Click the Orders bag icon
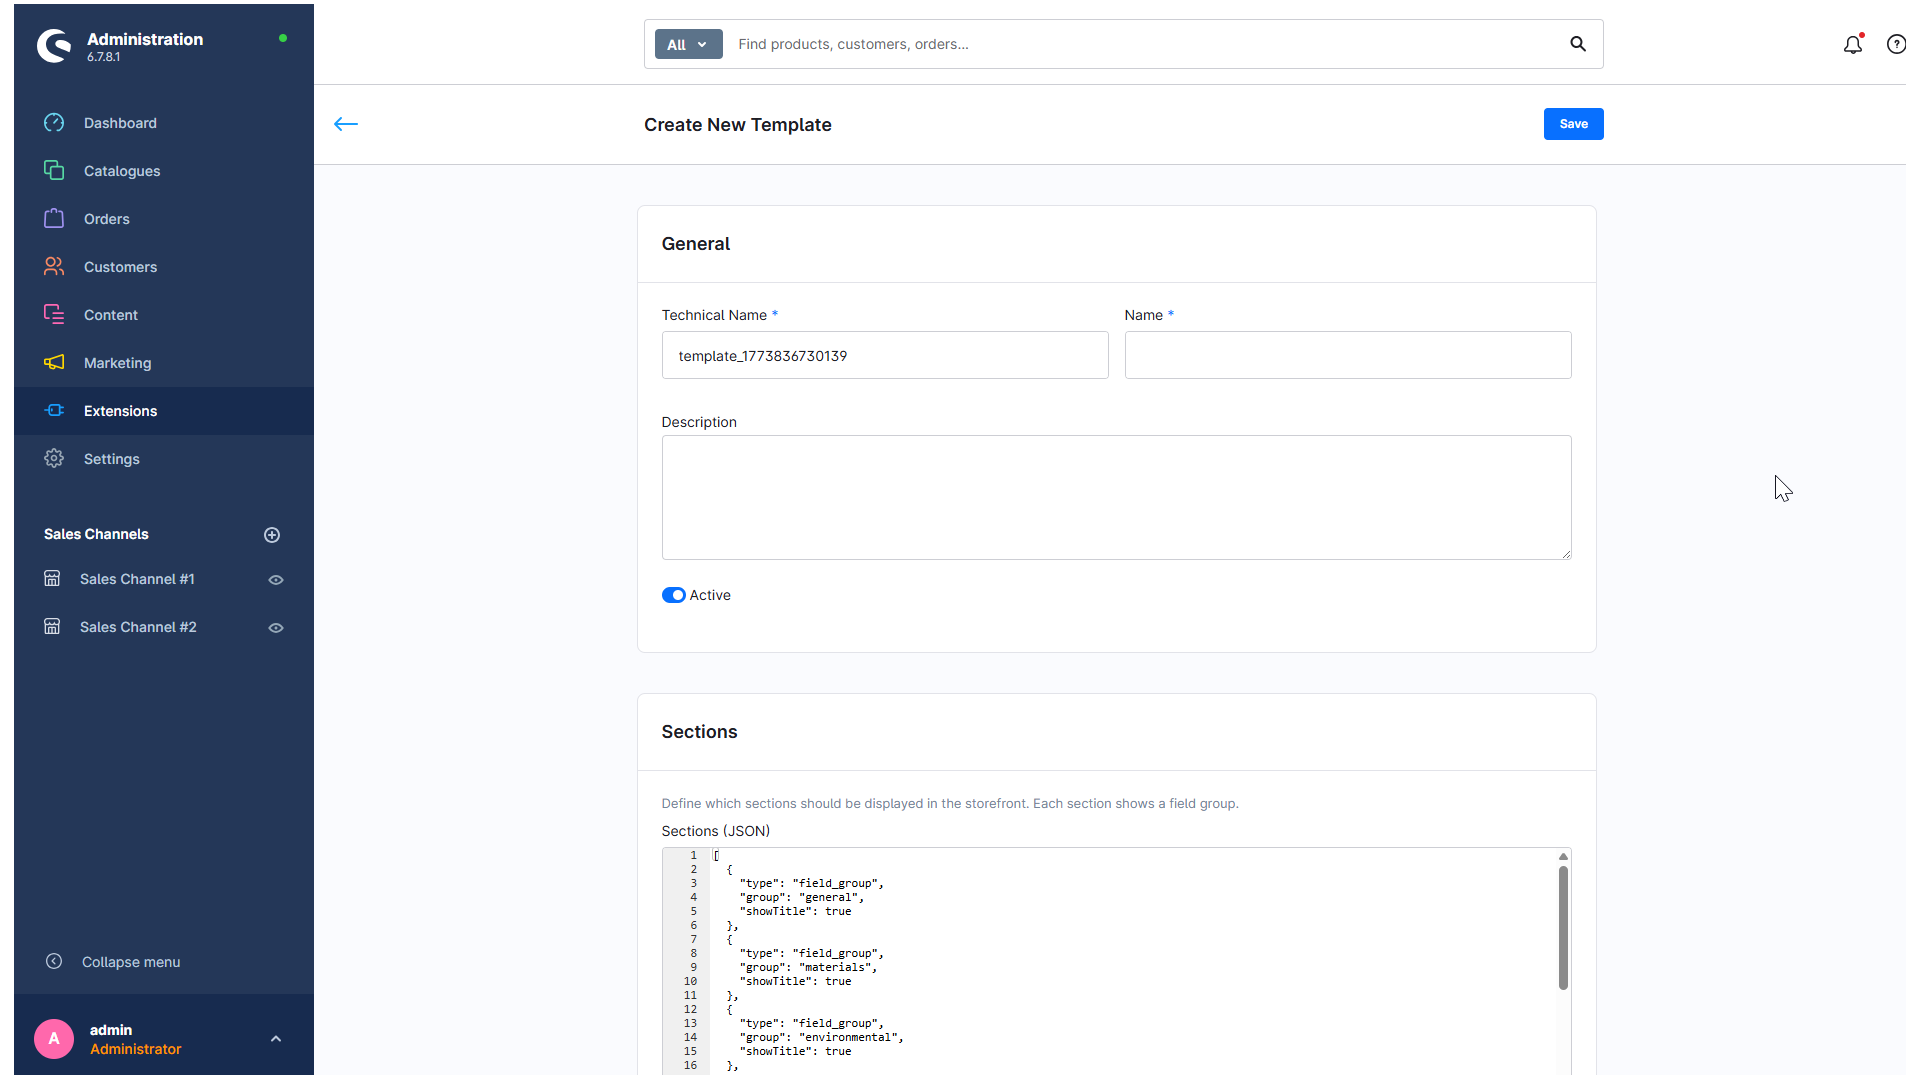Viewport: 1920px width, 1080px height. click(54, 219)
